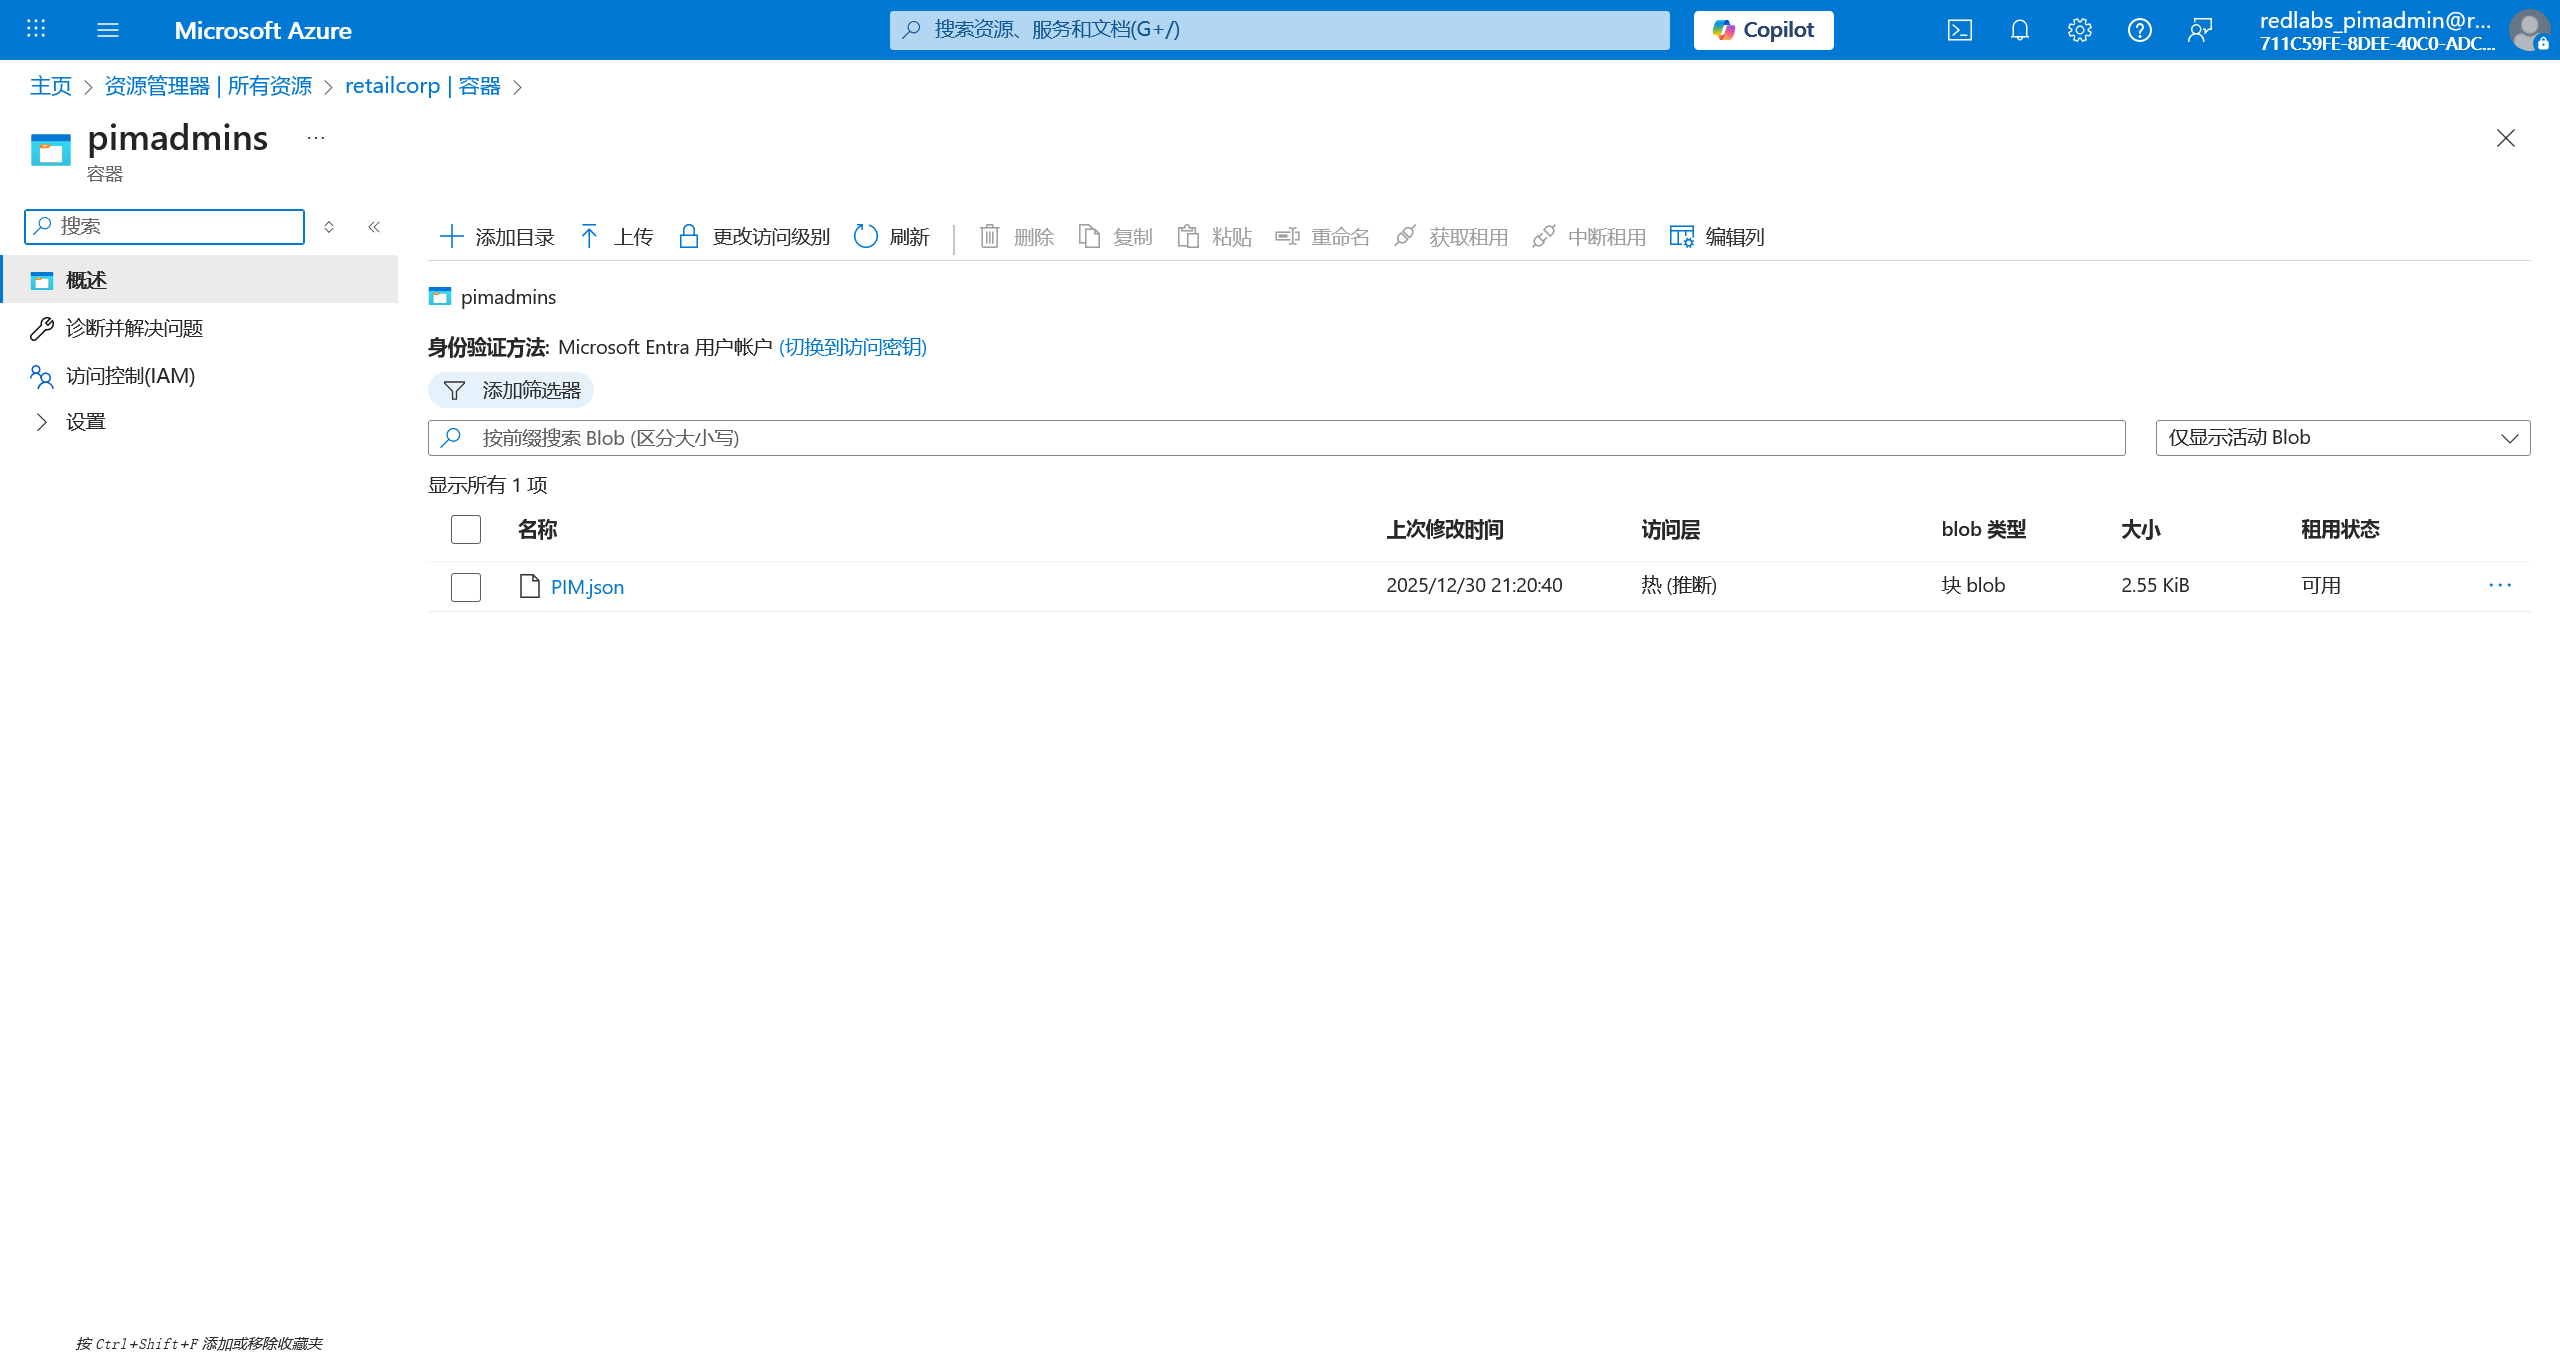Open 访问控制(IAM) in sidebar
2560x1359 pixels.
click(130, 376)
